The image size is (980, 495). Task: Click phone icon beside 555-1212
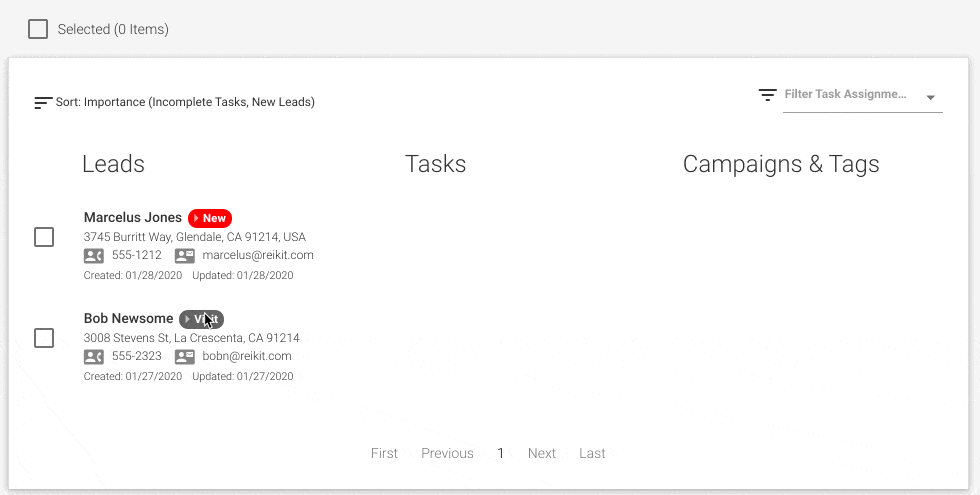94,256
